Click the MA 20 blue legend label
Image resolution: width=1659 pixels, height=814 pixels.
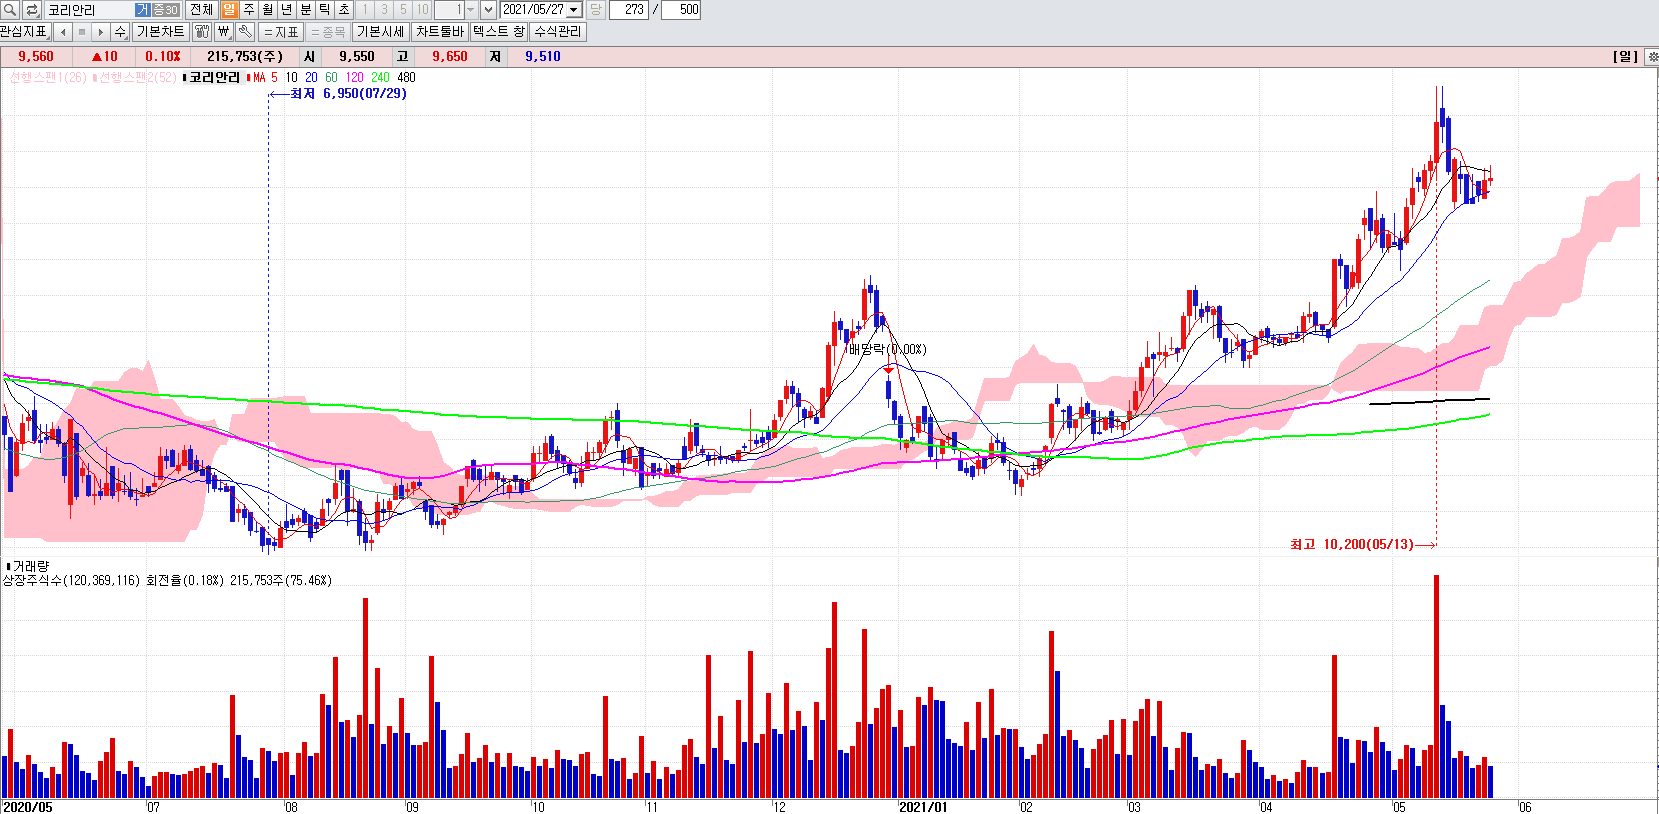click(x=311, y=77)
